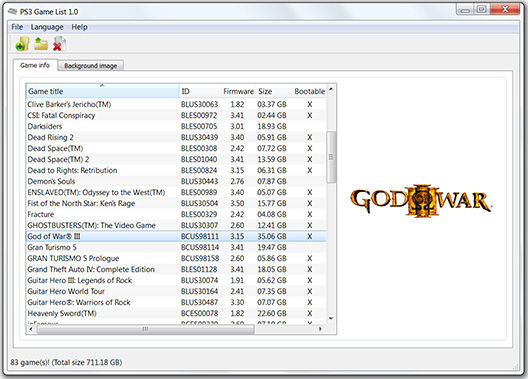Select Guitar Hero III: Legends of Rock
This screenshot has width=528, height=379.
176,280
